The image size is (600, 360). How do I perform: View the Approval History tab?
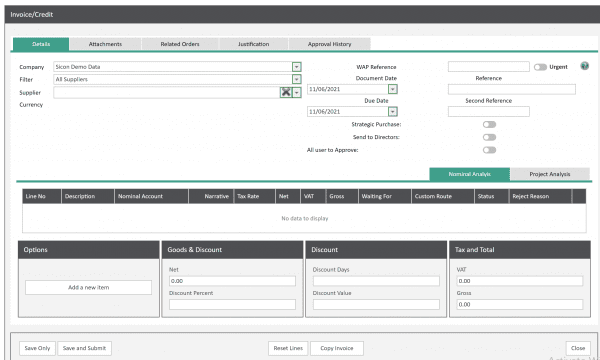(x=329, y=44)
